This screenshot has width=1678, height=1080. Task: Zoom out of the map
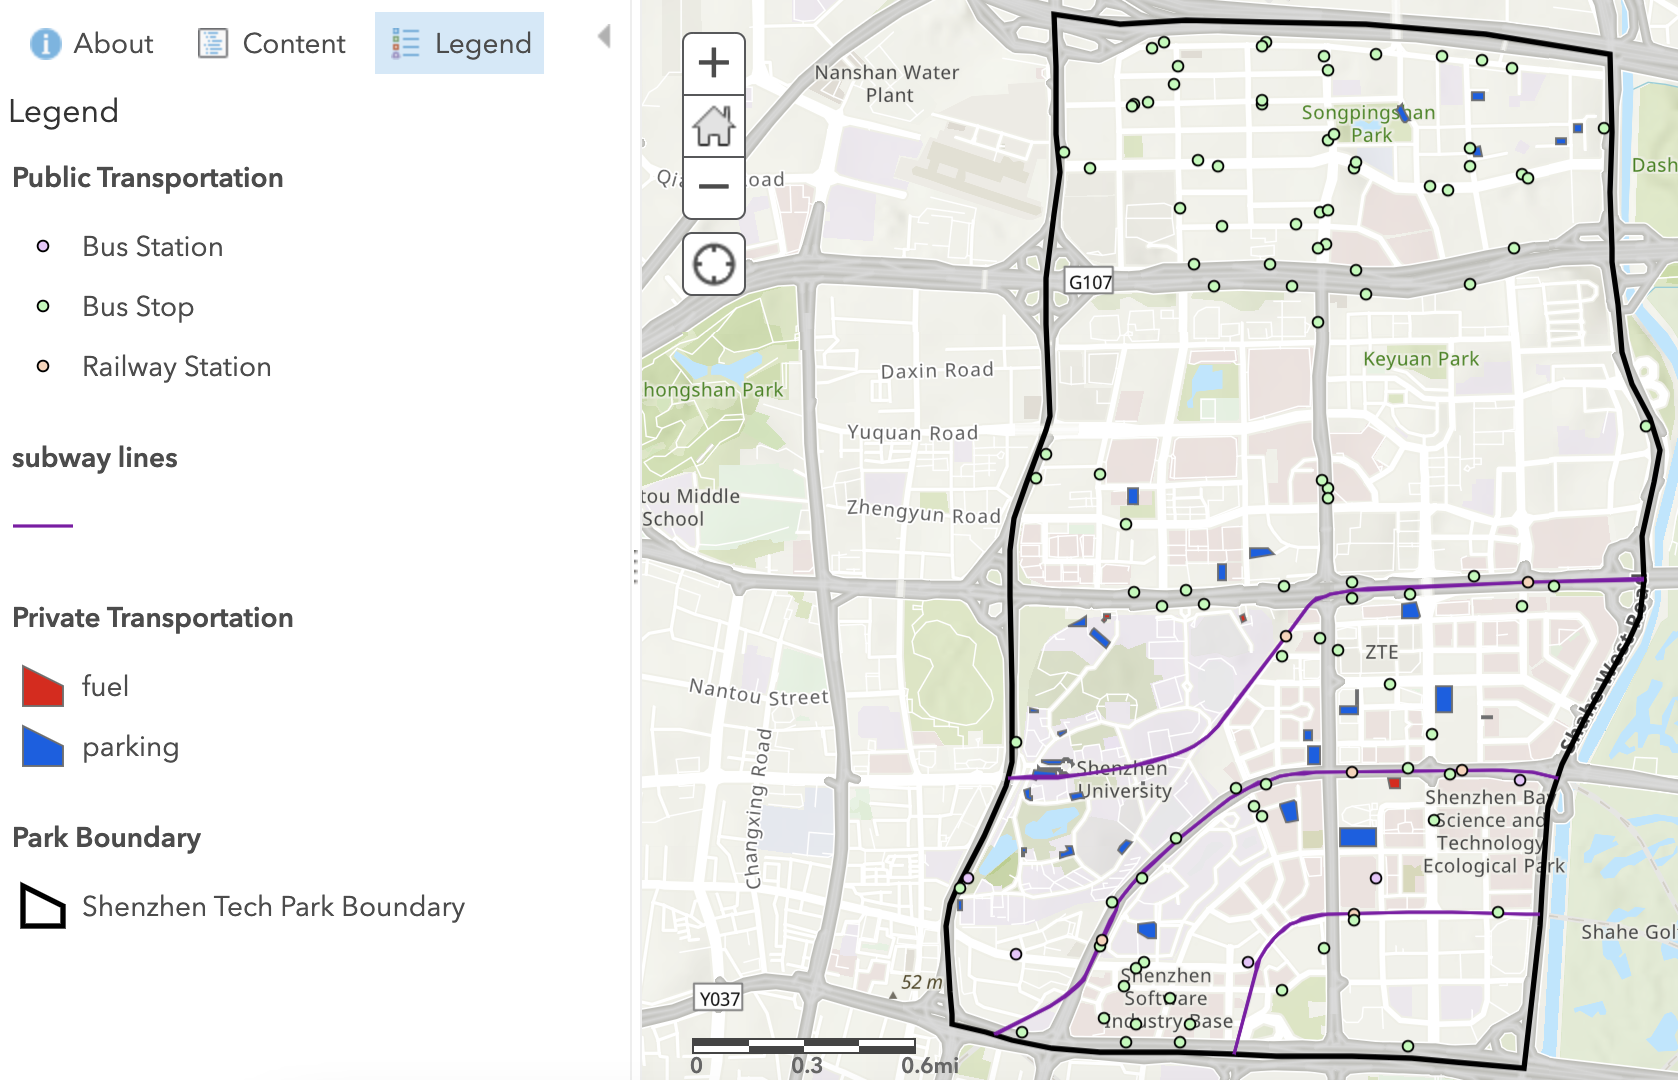point(713,187)
